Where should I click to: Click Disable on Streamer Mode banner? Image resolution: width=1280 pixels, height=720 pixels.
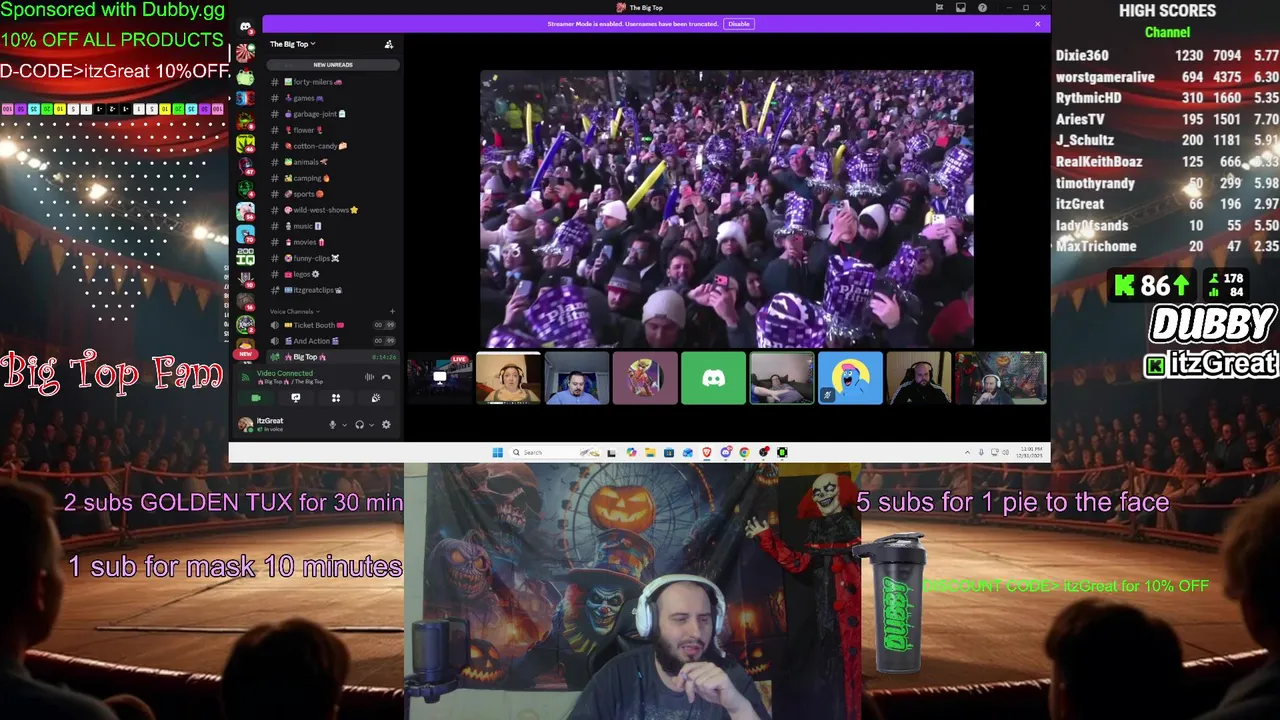[x=738, y=24]
